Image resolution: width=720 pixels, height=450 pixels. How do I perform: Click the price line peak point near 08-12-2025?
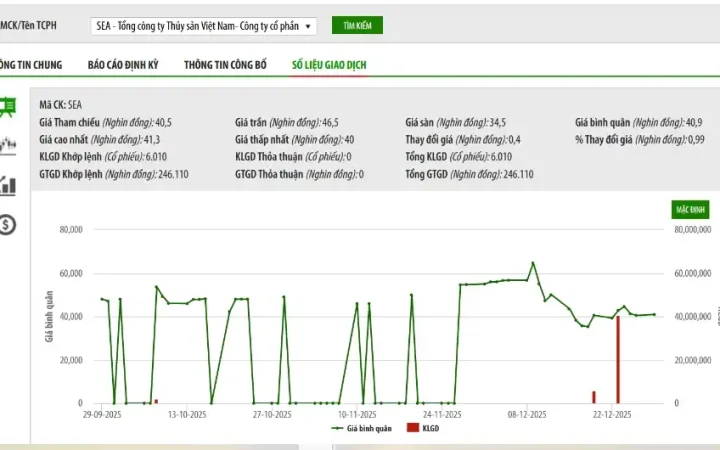click(x=533, y=263)
